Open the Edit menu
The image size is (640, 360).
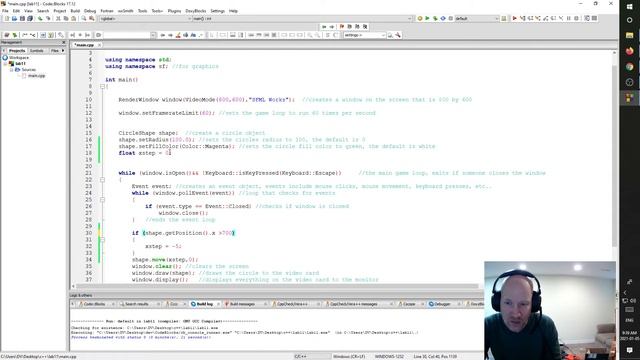[x=16, y=11]
